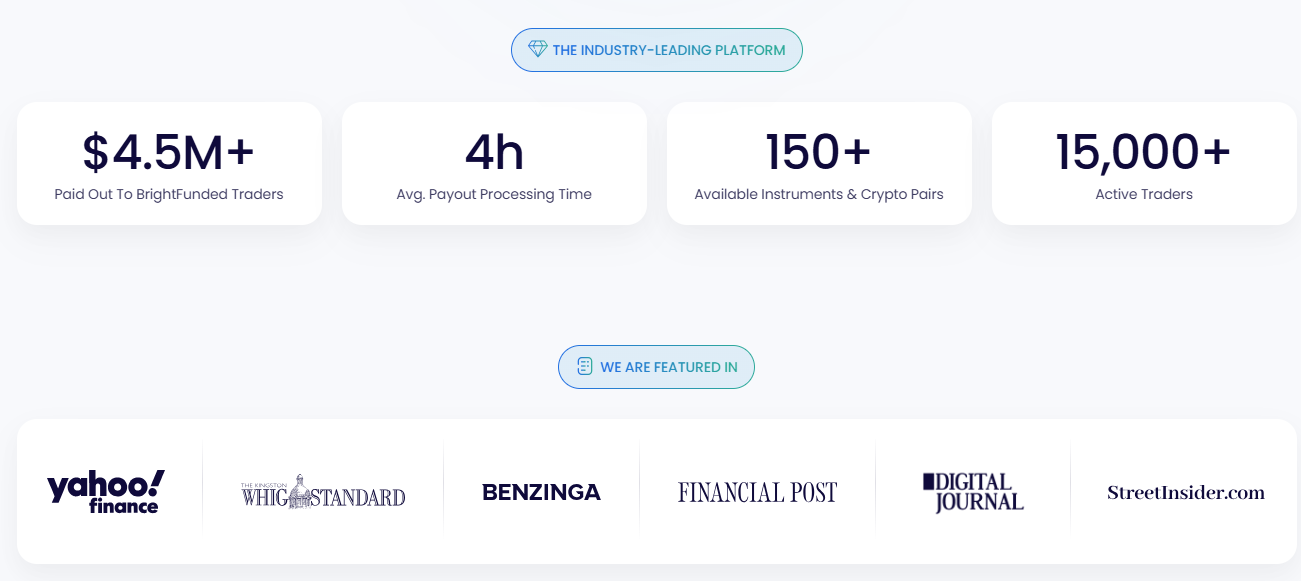Image resolution: width=1301 pixels, height=581 pixels.
Task: Select the 'Active Traders' caption
Action: 1144,194
